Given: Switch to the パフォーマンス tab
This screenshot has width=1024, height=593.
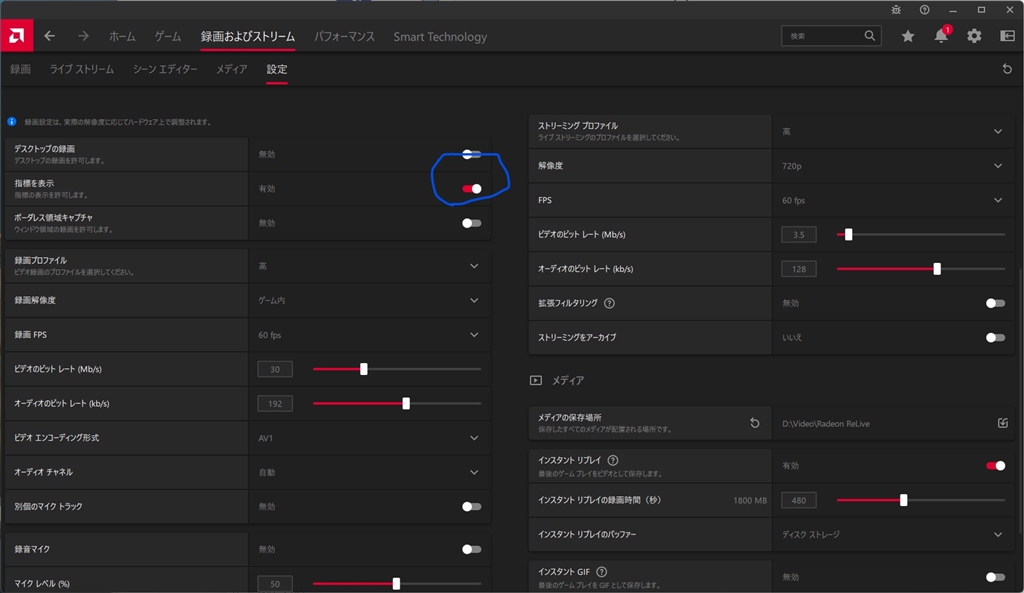Looking at the screenshot, I should coord(344,37).
